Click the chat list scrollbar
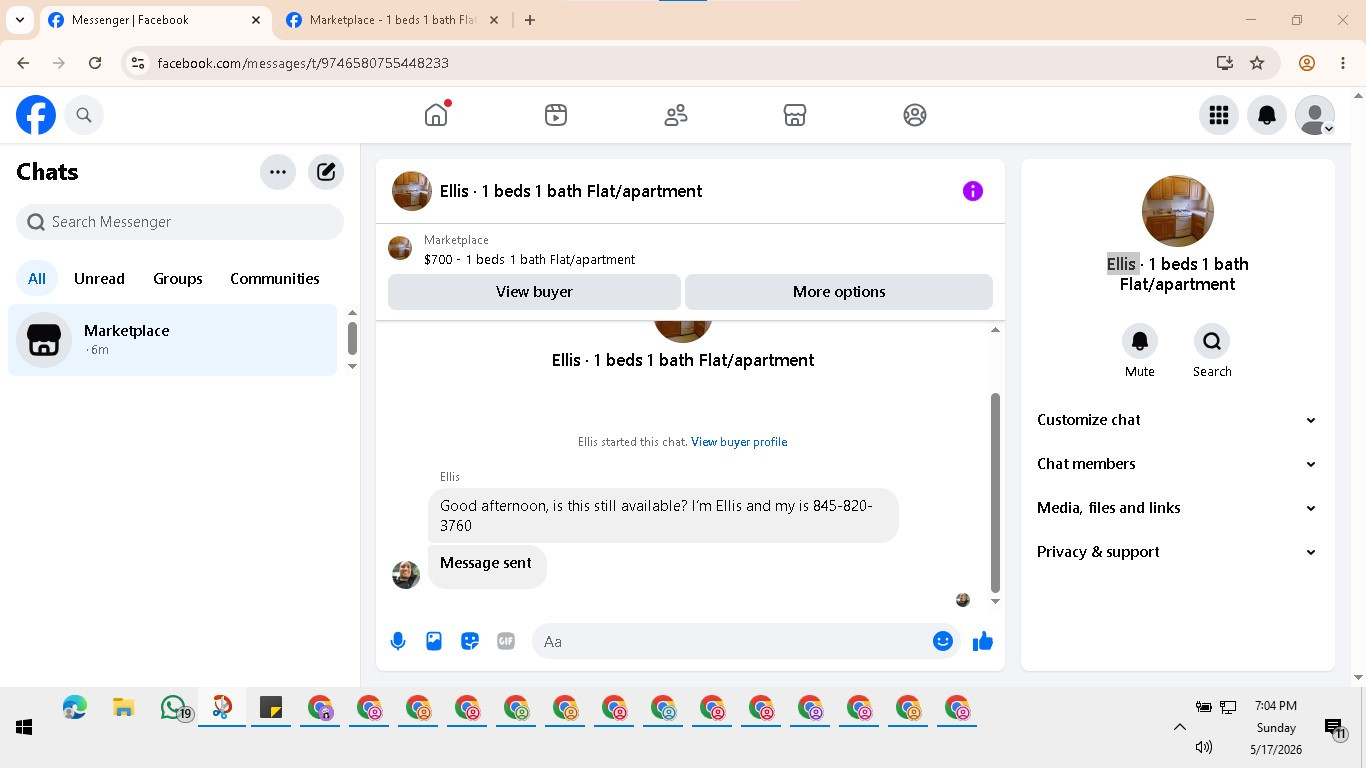The height and width of the screenshot is (768, 1366). [352, 339]
